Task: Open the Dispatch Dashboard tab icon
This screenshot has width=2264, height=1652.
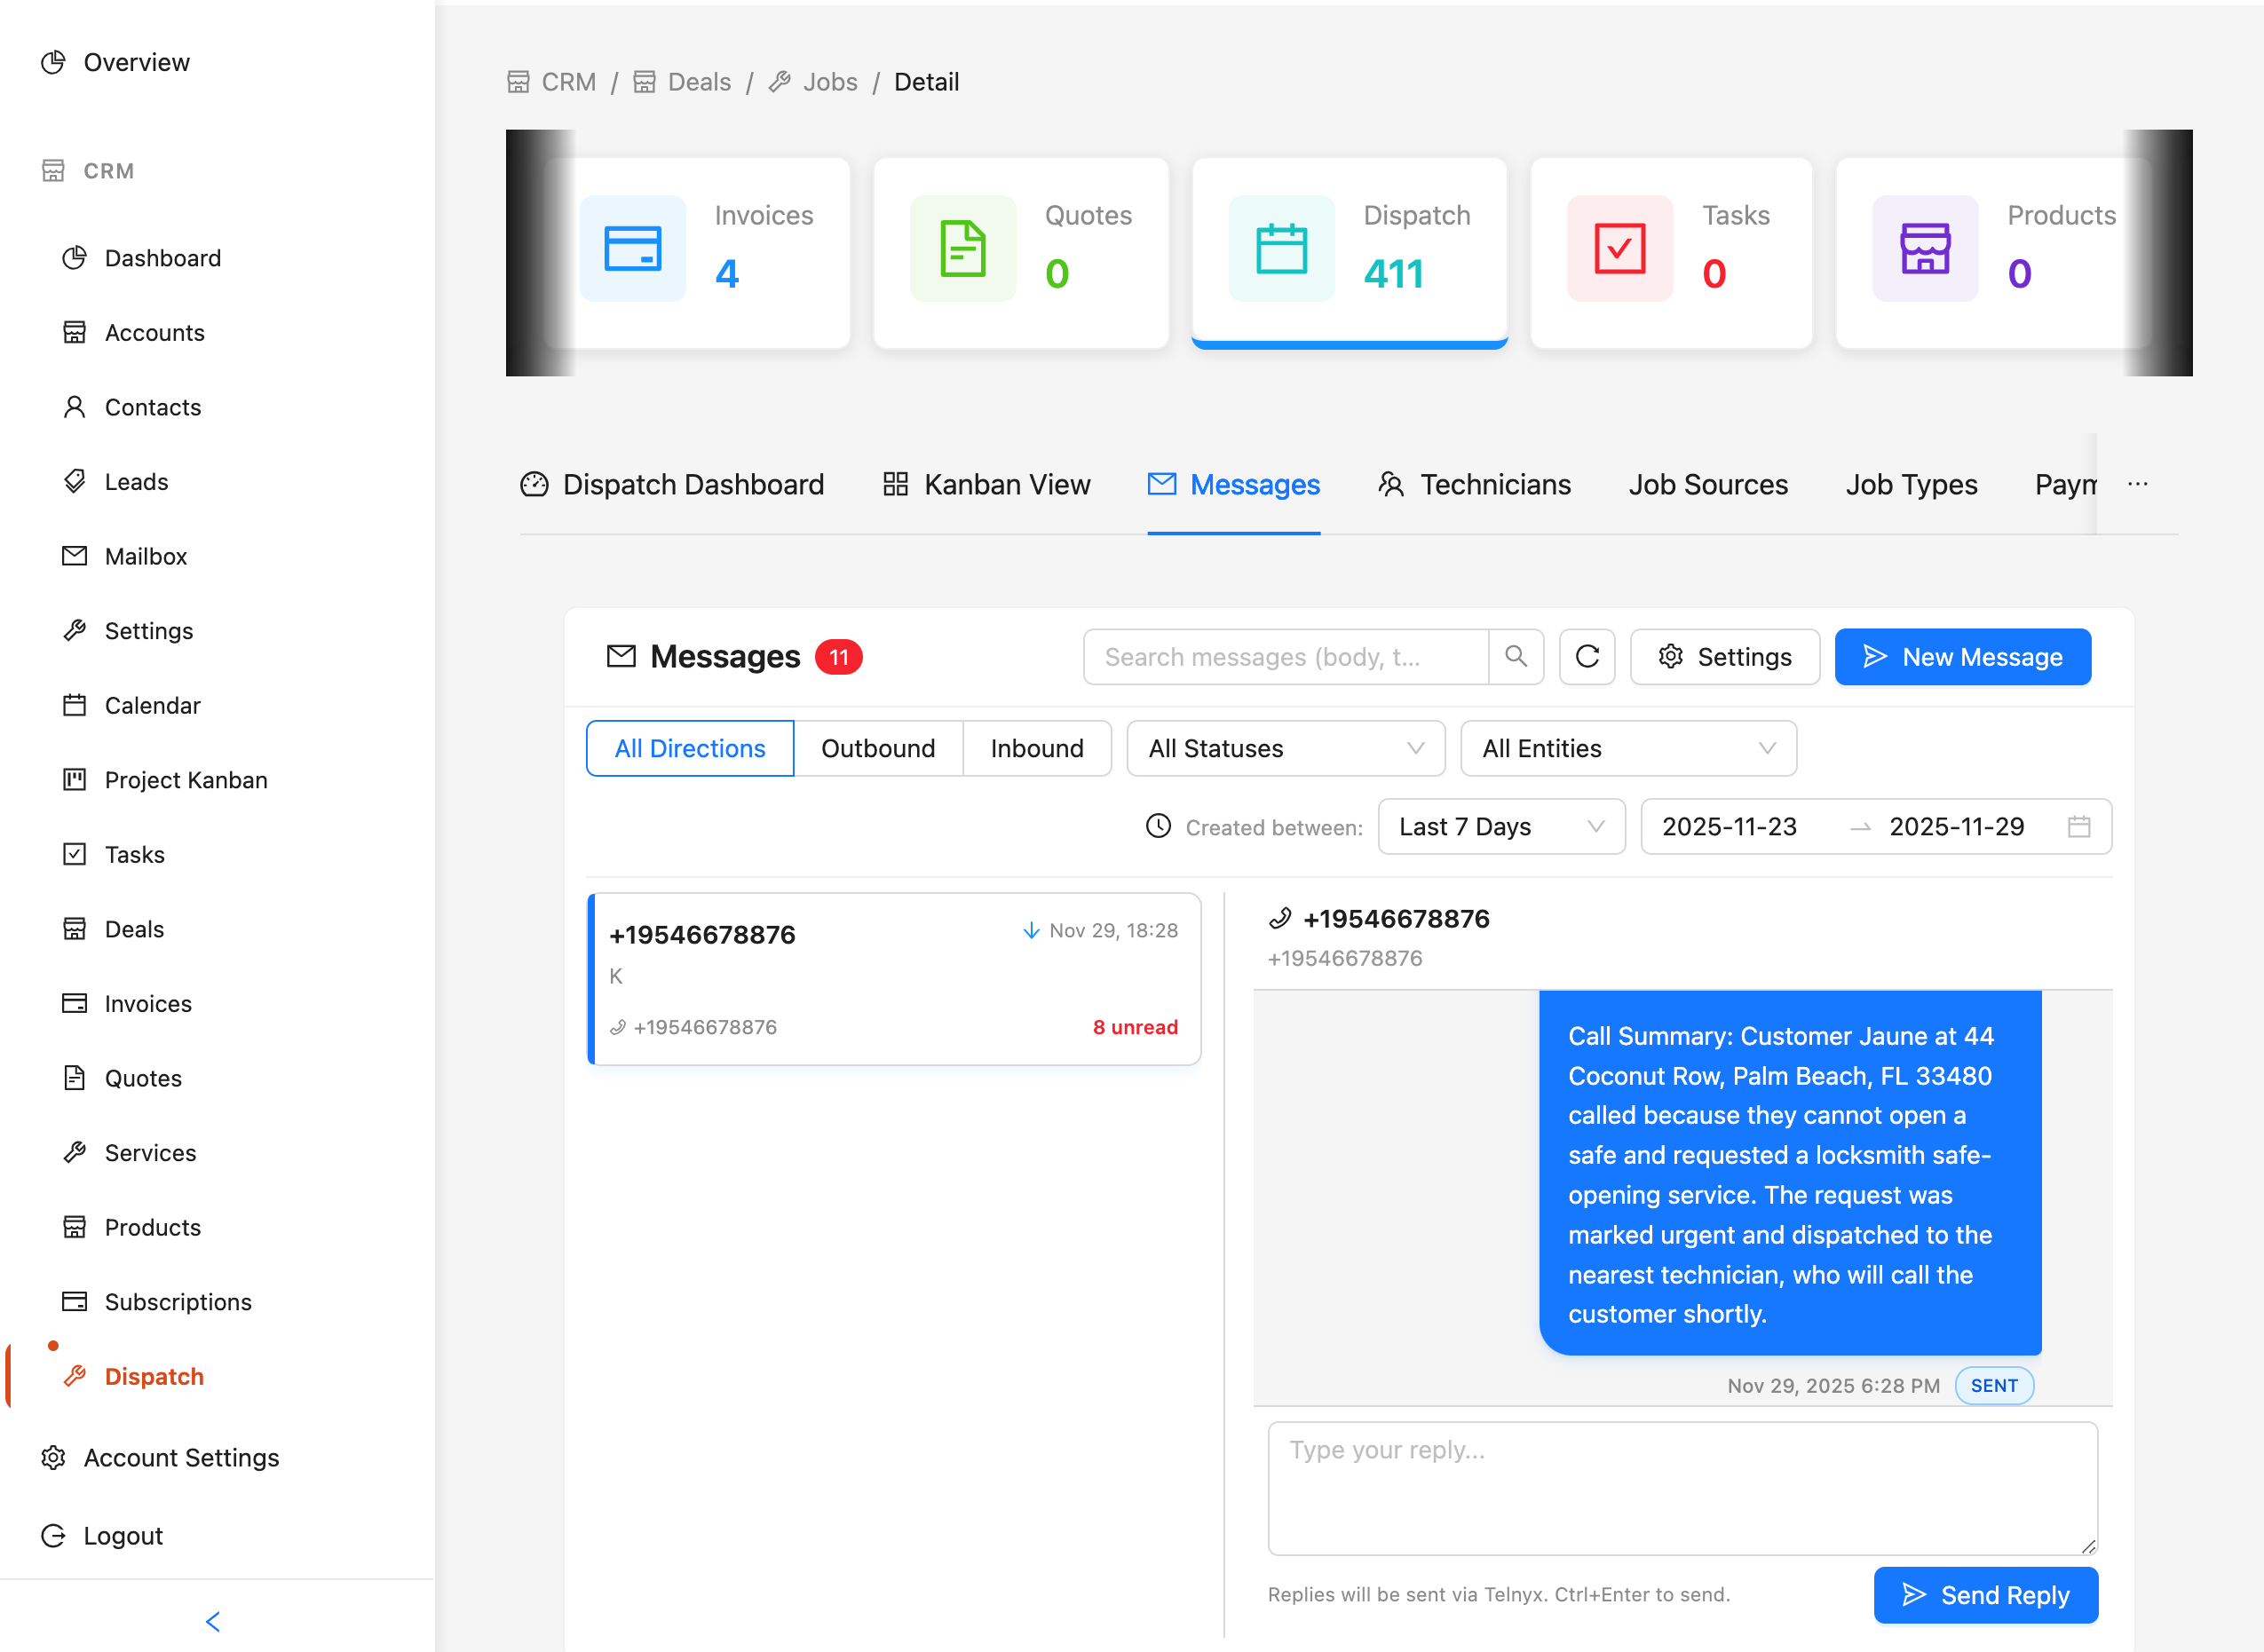Action: coord(535,484)
